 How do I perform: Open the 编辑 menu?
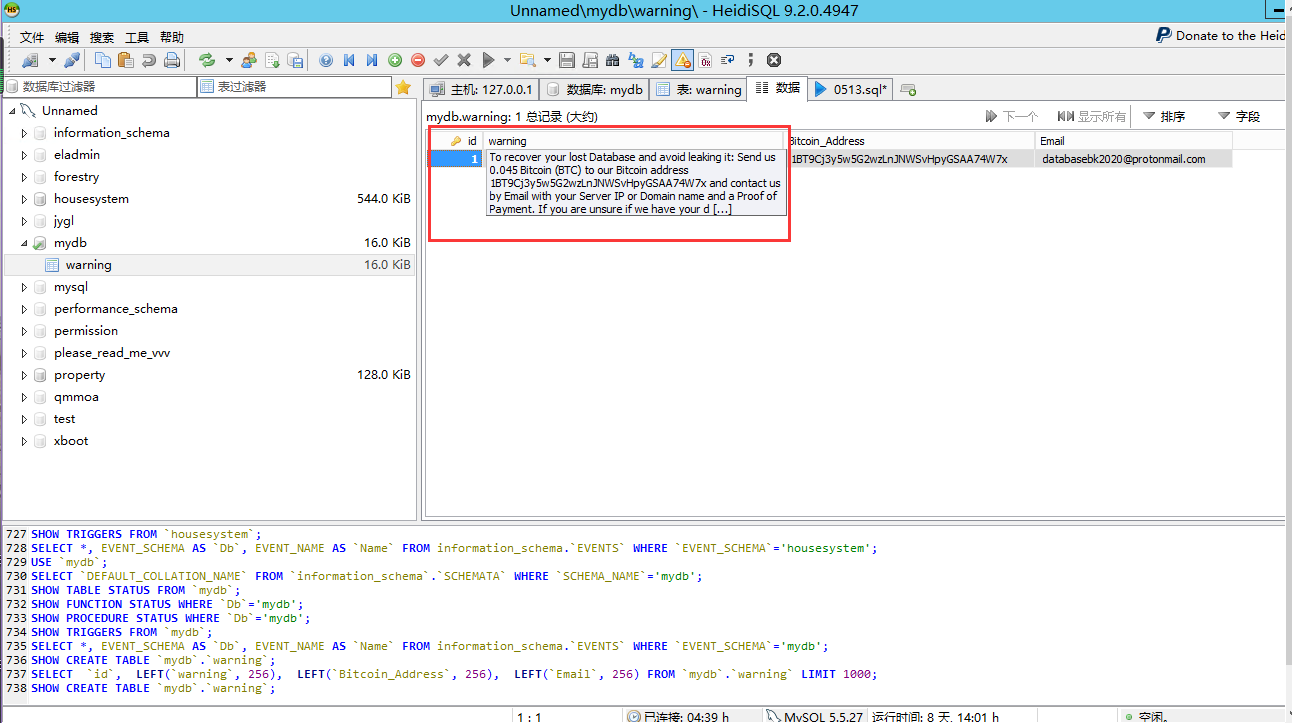coord(67,37)
